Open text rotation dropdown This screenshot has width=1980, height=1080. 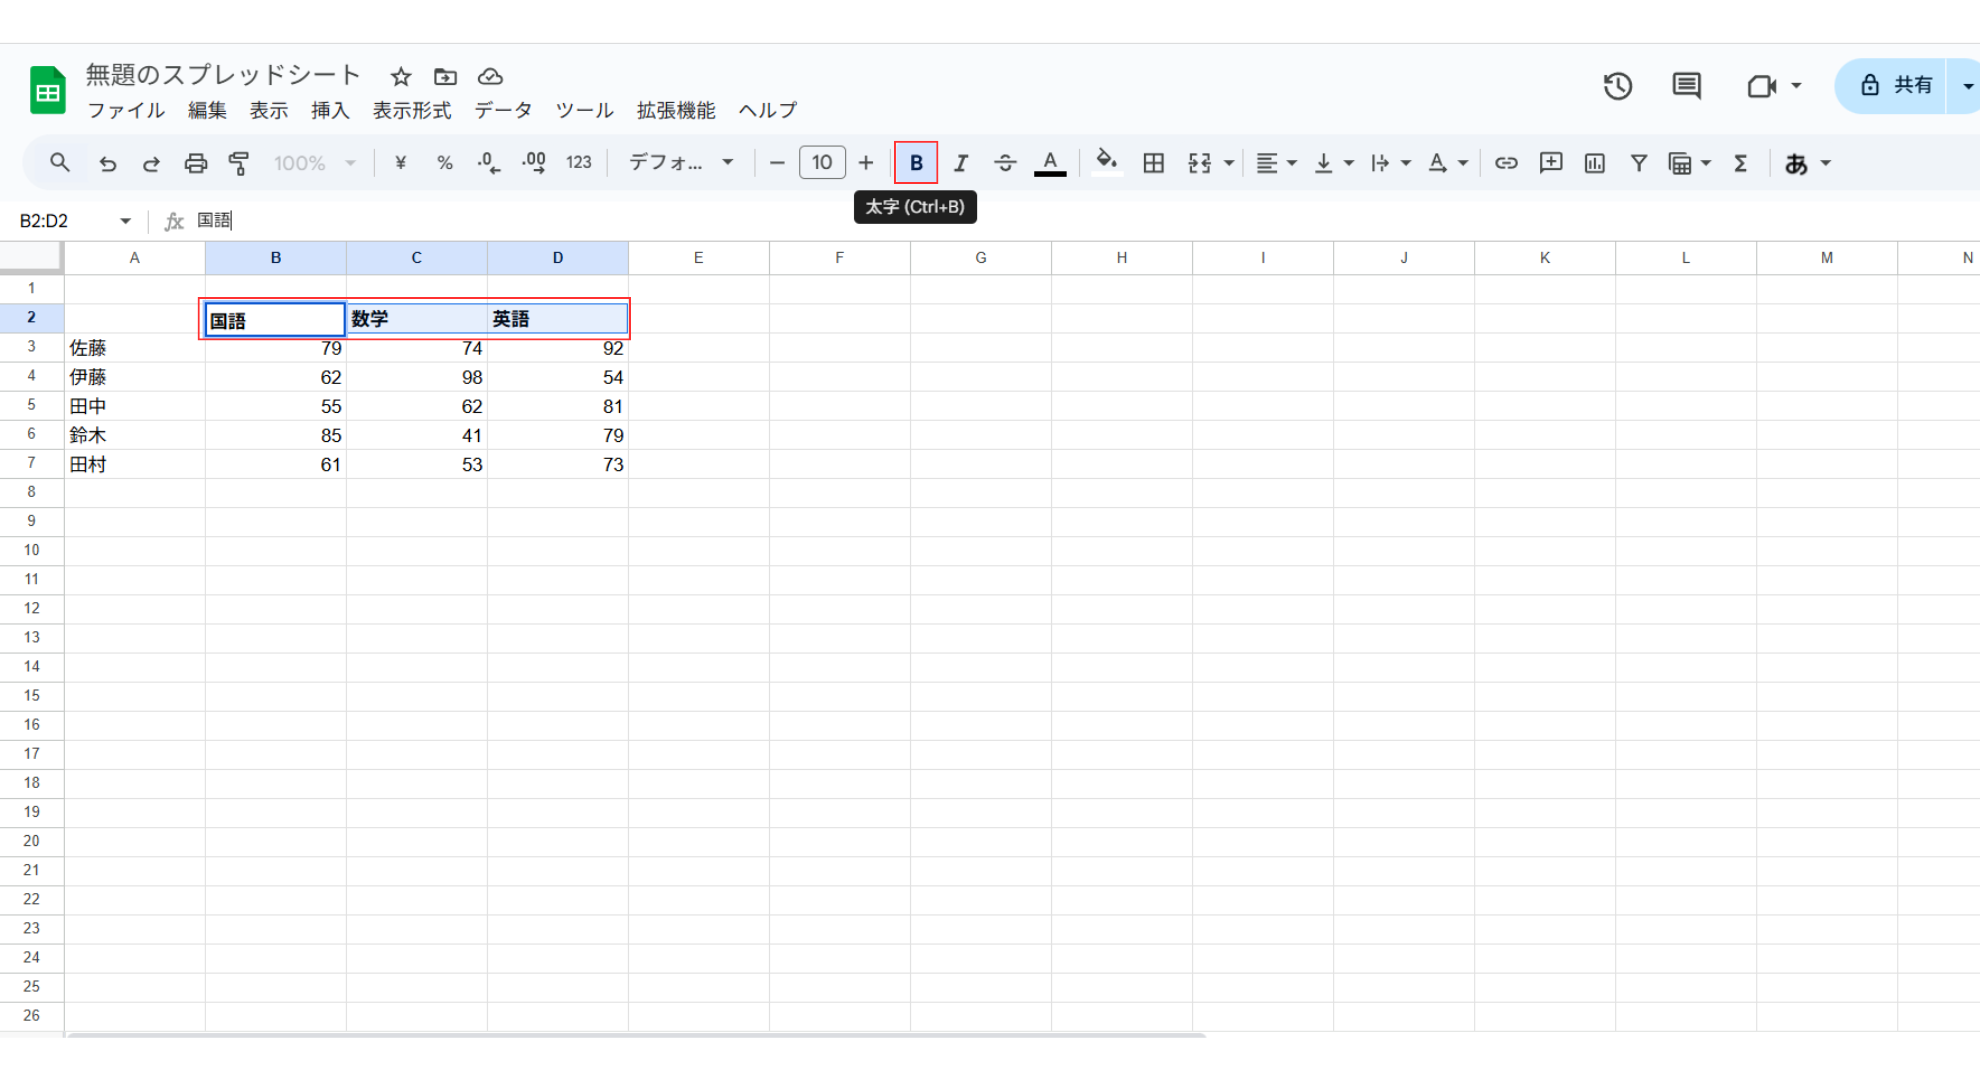pyautogui.click(x=1448, y=163)
